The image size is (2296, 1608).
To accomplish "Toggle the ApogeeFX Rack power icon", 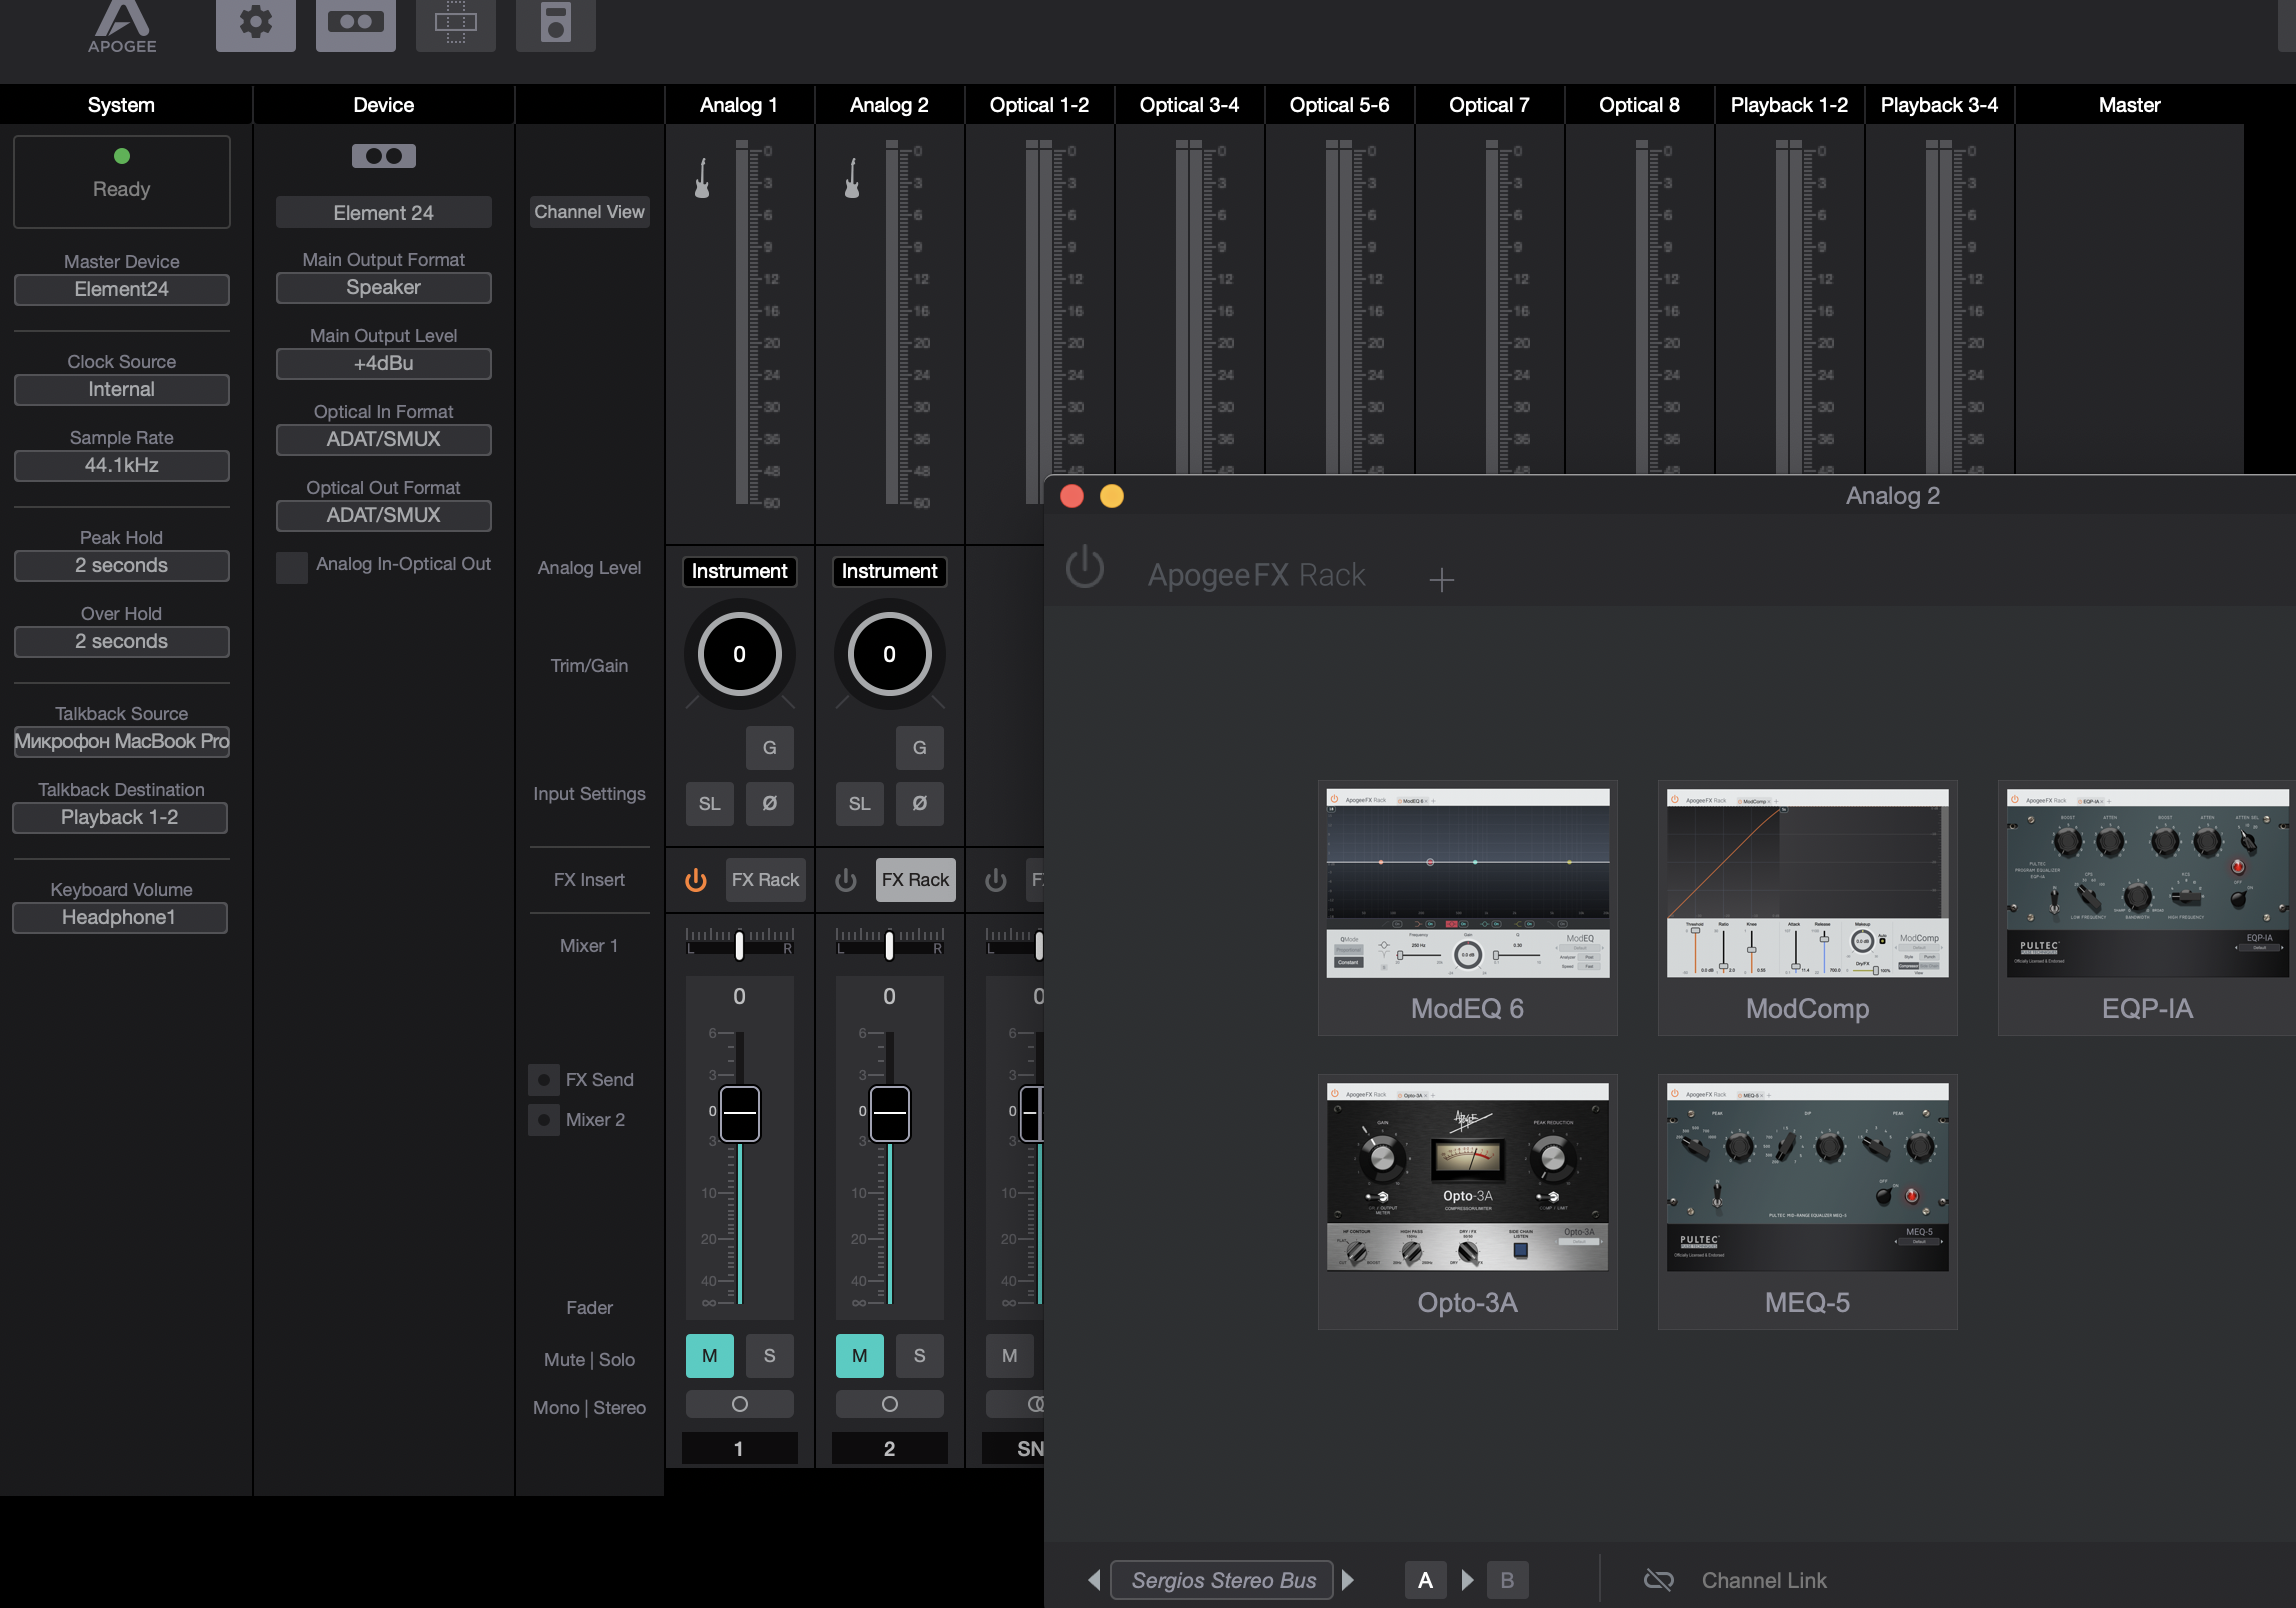I will [x=1085, y=568].
